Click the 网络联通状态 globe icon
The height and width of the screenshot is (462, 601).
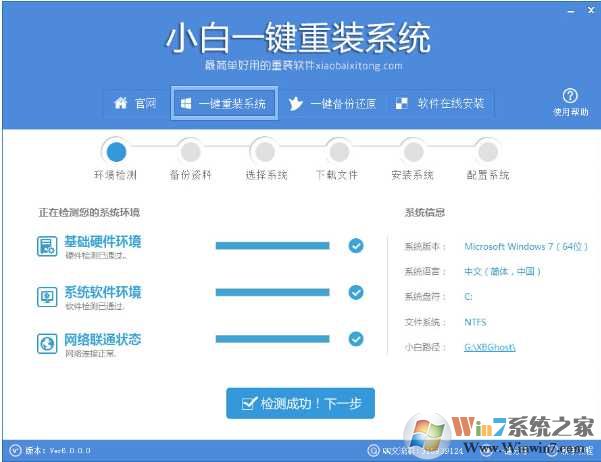[x=47, y=343]
